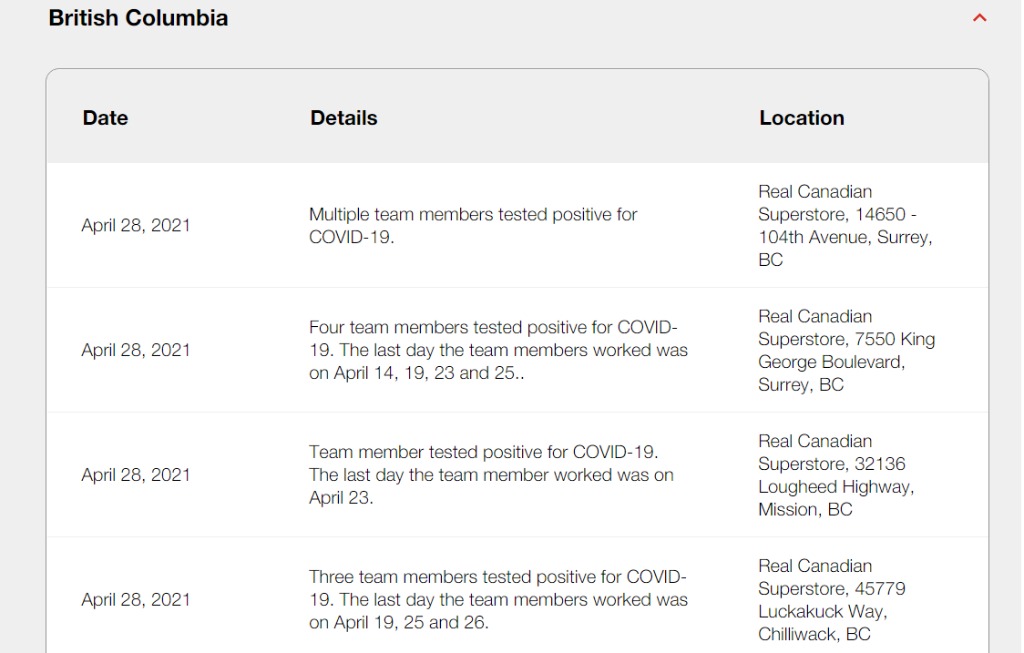Click the 14650 - 104th Avenue Surrey location
This screenshot has height=653, width=1024.
845,225
